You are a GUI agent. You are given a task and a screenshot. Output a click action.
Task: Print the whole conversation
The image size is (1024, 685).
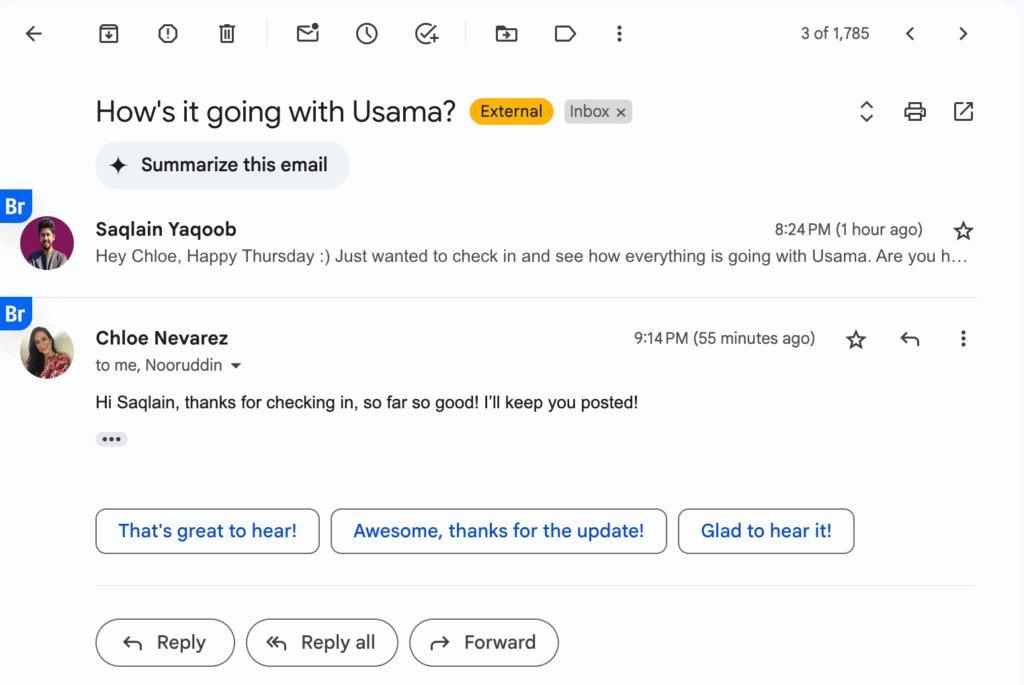pos(914,112)
